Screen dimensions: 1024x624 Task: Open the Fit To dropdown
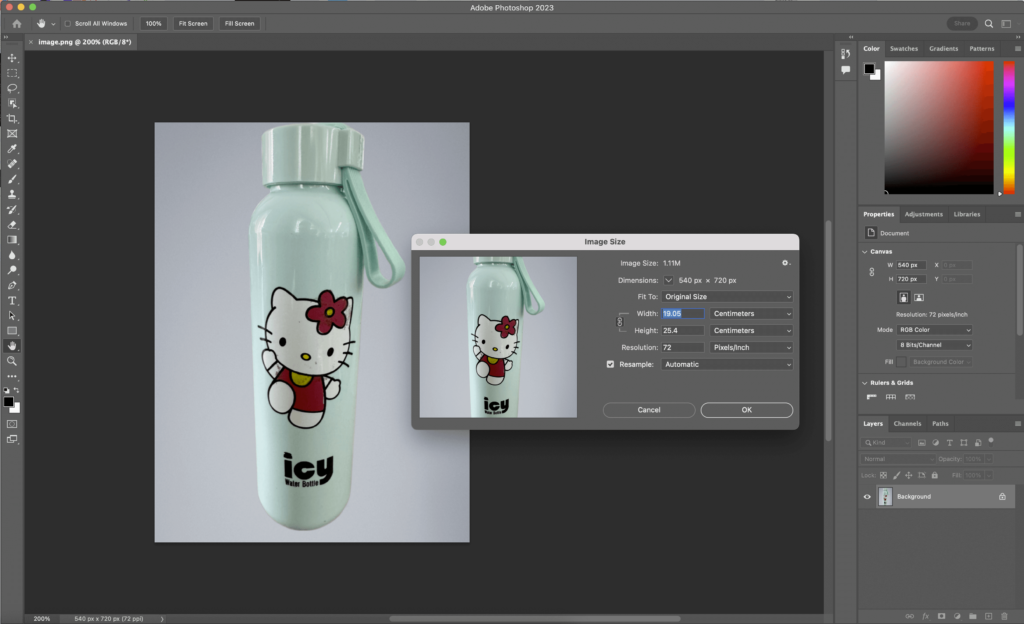(727, 296)
